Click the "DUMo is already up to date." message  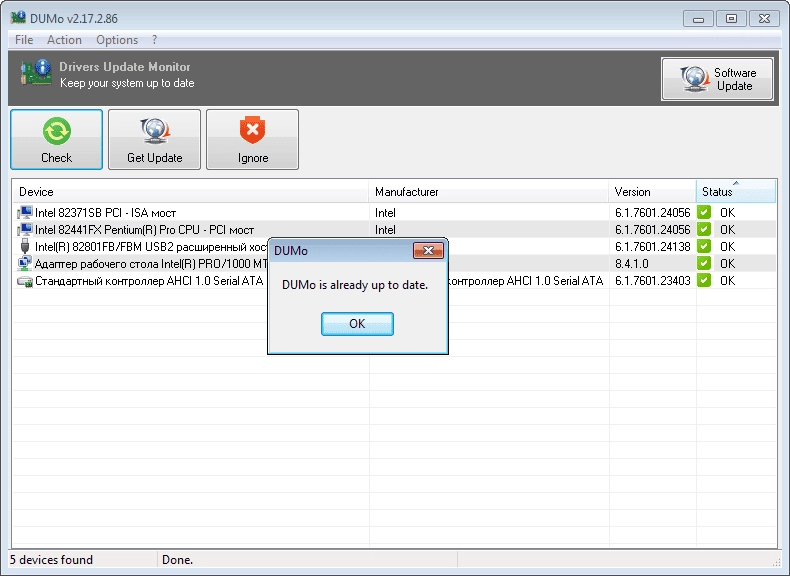coord(355,285)
